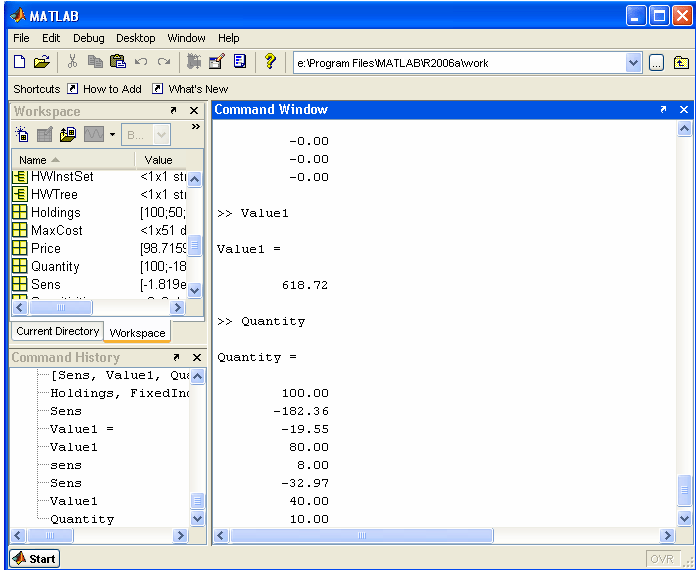Open current directory path dropdown
Screen dimensions: 698x574
(x=633, y=63)
